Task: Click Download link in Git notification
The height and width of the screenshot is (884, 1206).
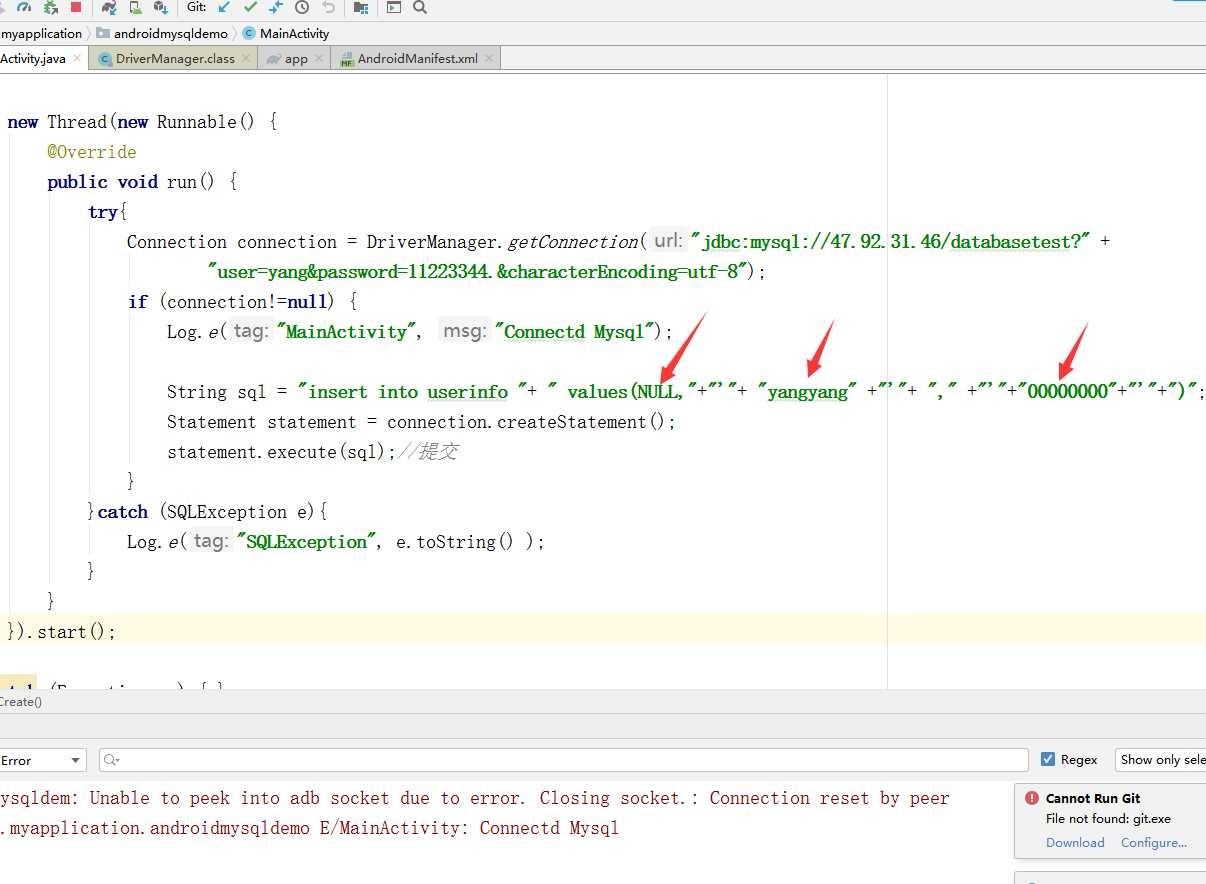Action: pyautogui.click(x=1075, y=842)
